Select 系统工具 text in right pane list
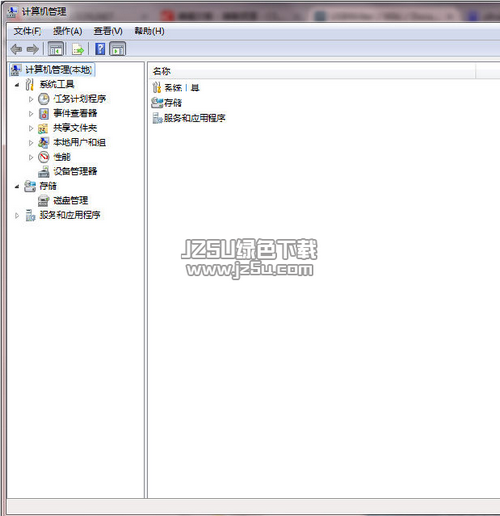The image size is (500, 516). [182, 88]
